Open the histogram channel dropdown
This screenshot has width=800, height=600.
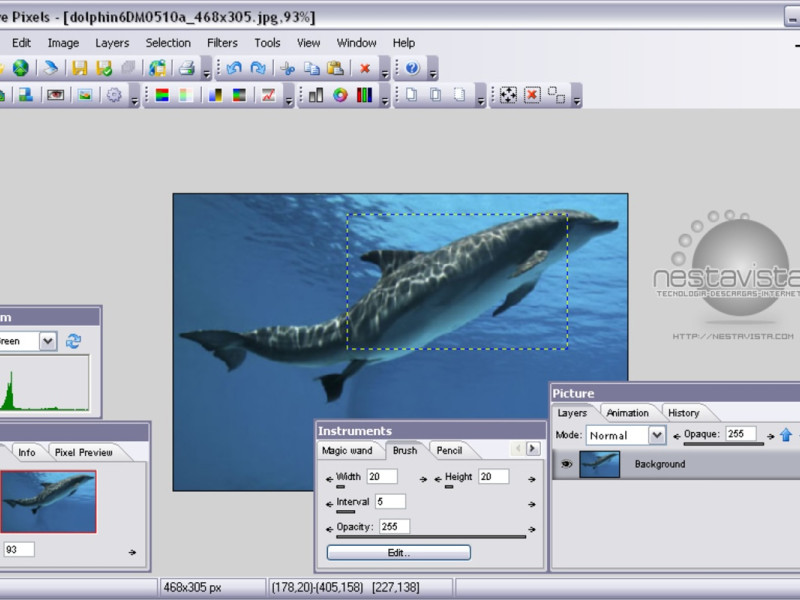(x=48, y=341)
